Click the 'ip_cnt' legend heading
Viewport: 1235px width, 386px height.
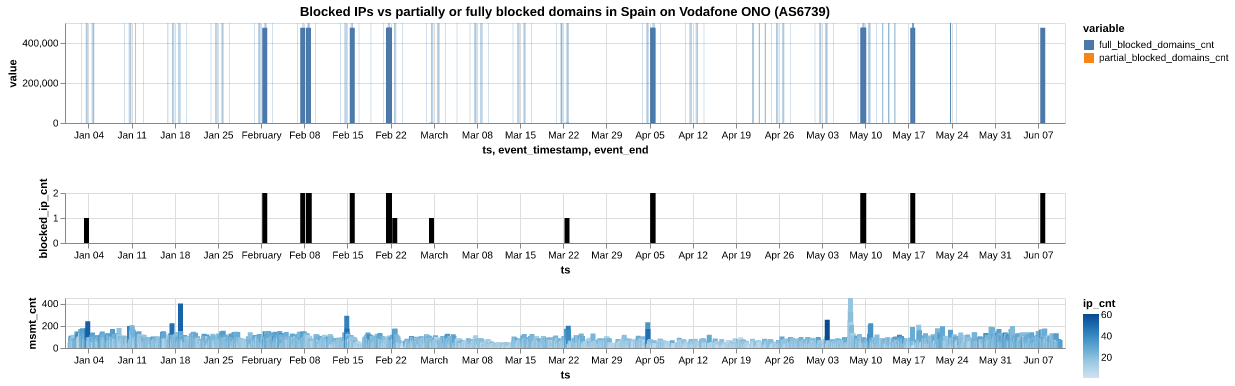(1100, 302)
